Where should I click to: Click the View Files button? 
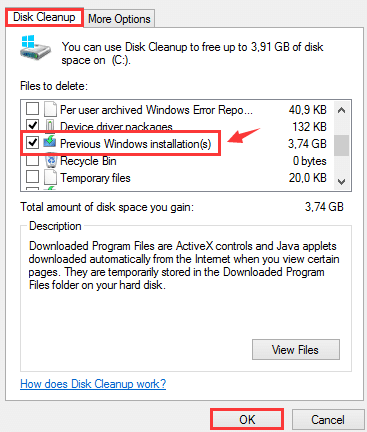[x=296, y=350]
